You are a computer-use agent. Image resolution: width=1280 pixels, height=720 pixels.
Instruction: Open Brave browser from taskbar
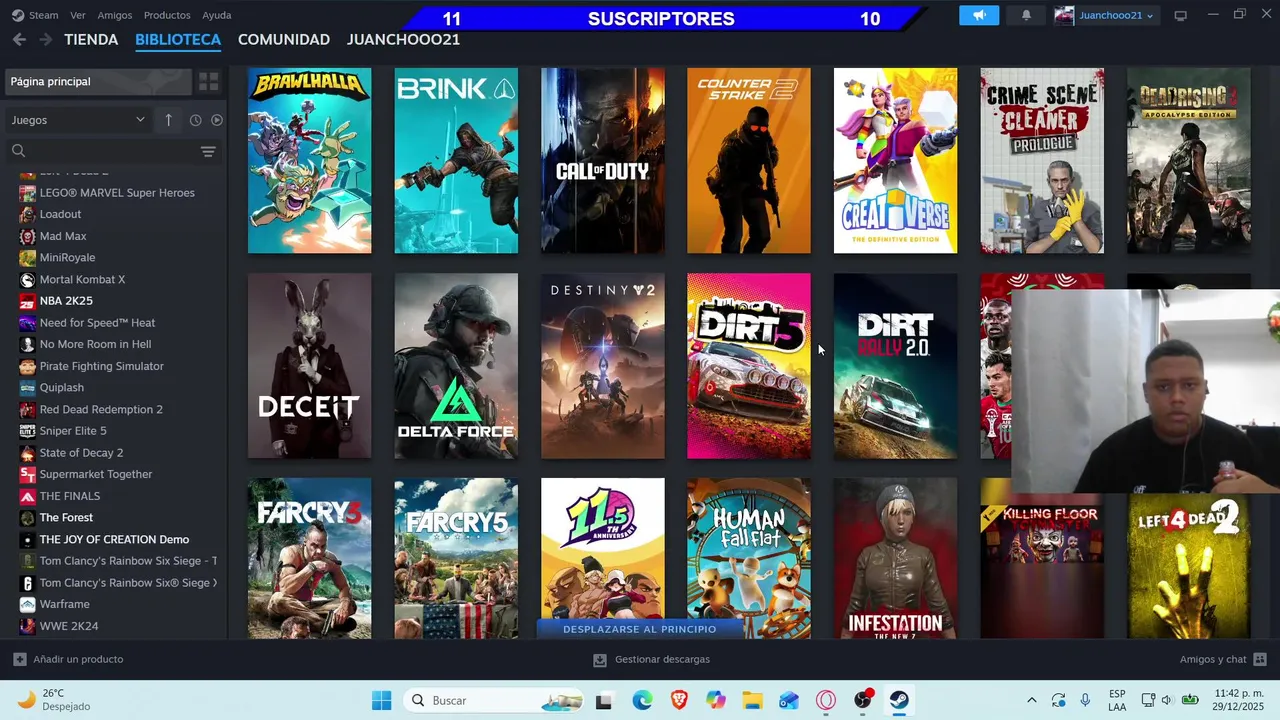(x=679, y=700)
